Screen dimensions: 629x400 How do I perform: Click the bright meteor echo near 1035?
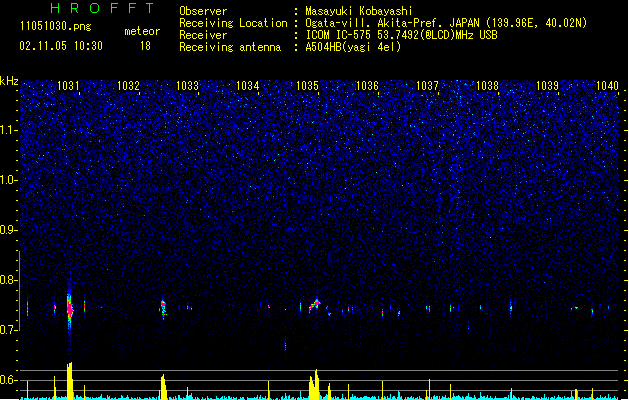coord(314,305)
